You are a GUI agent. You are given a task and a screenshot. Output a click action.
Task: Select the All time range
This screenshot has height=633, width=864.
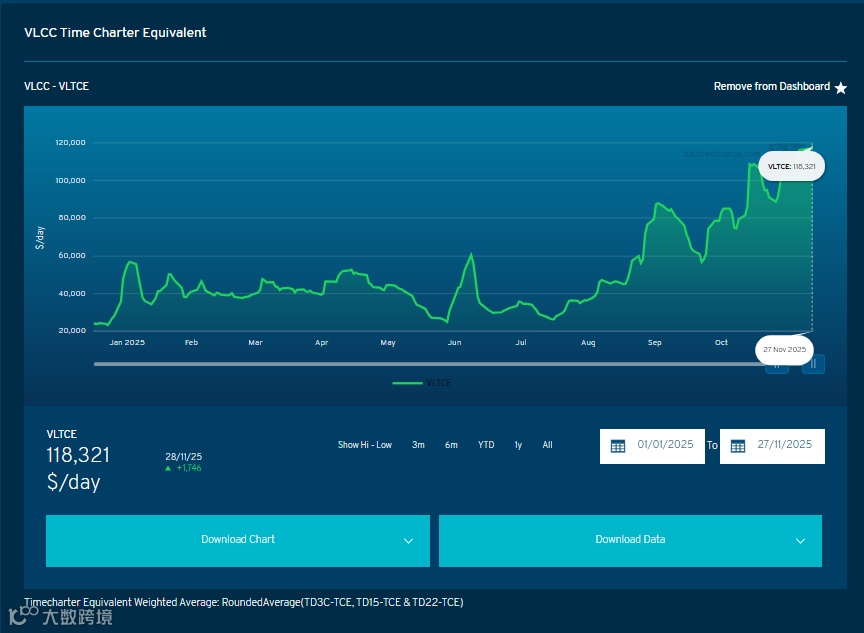point(547,445)
